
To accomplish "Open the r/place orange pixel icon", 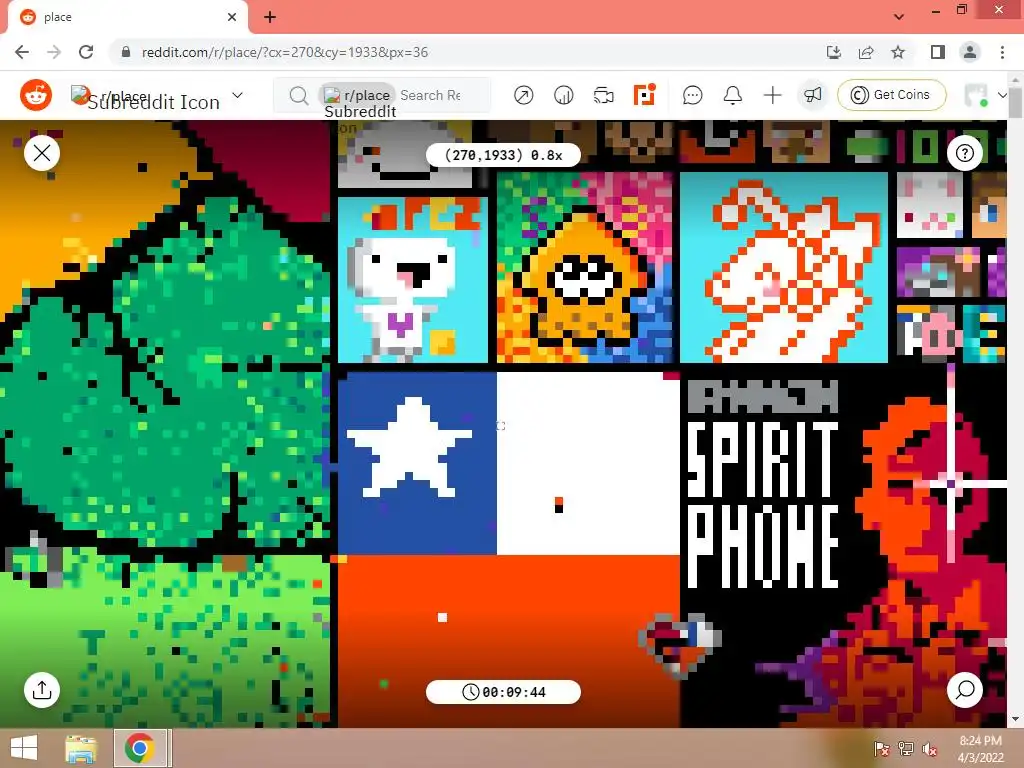I will tap(644, 95).
